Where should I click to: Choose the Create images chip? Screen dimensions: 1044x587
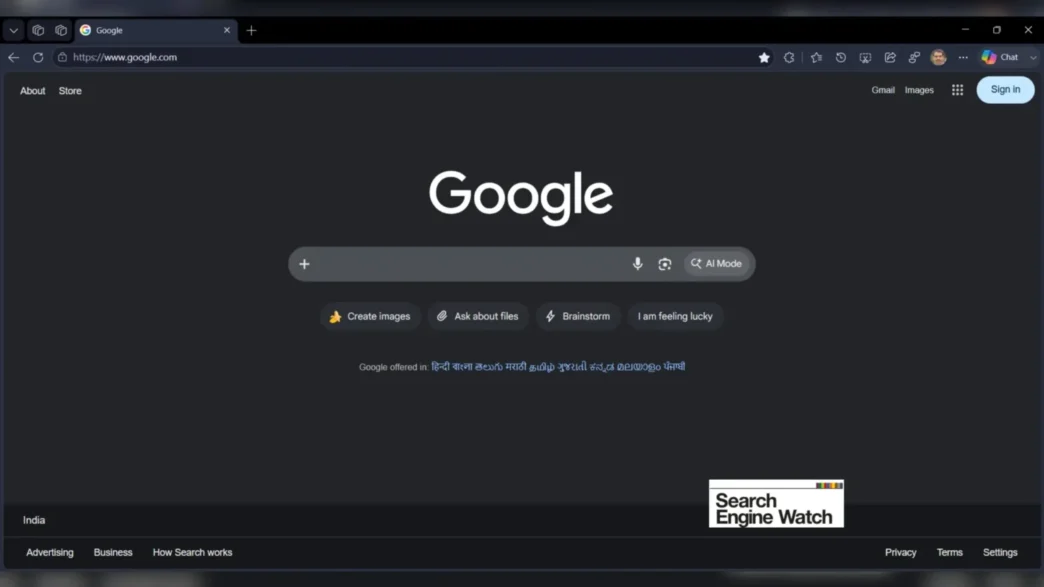370,316
